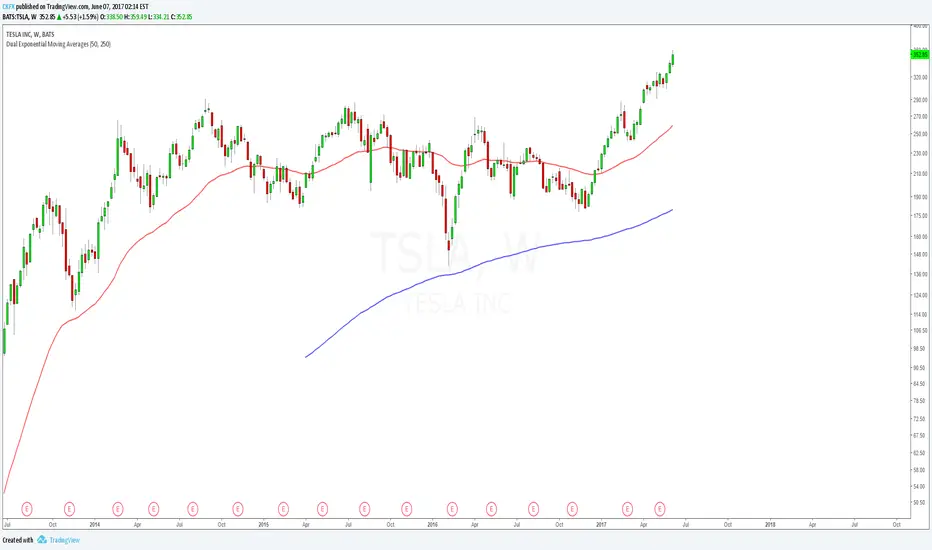Click the first earnings marker after the 2017 label
The width and height of the screenshot is (932, 550).
point(627,507)
